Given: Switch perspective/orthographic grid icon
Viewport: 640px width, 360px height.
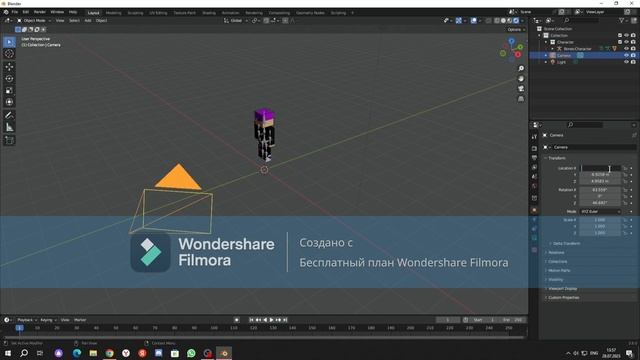Looking at the screenshot, I should pyautogui.click(x=521, y=99).
